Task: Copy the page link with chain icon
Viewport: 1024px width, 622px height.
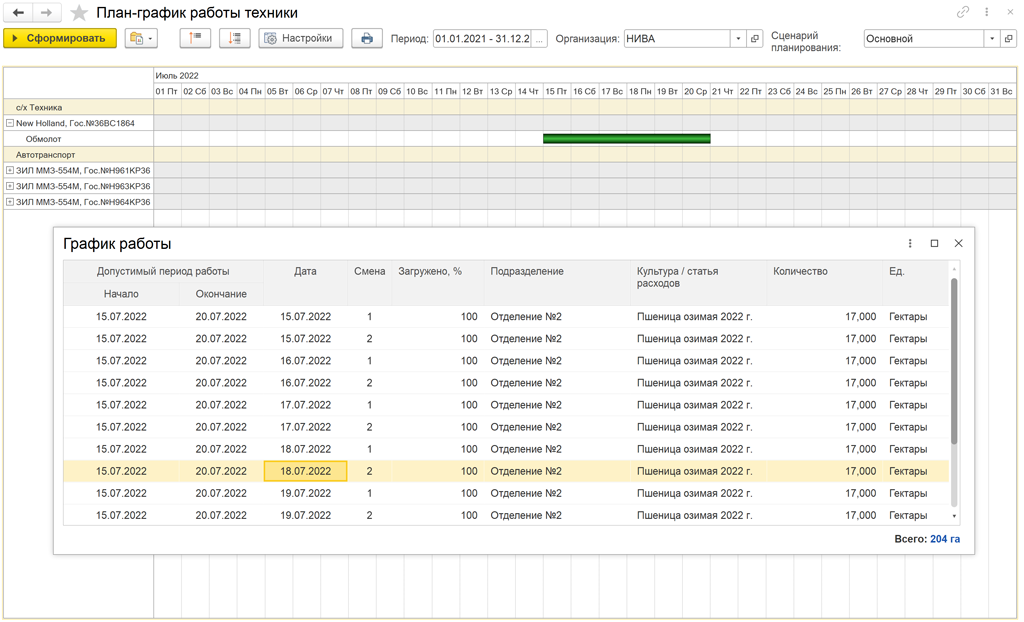Action: click(x=963, y=13)
